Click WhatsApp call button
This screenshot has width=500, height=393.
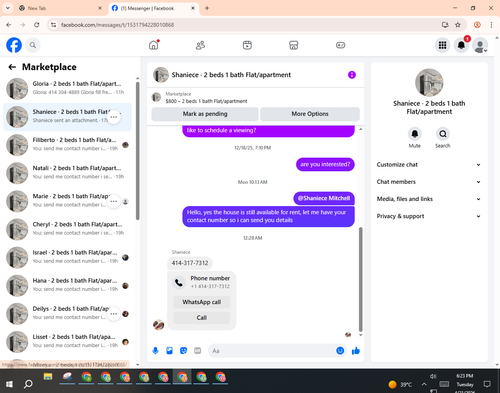[x=202, y=302]
